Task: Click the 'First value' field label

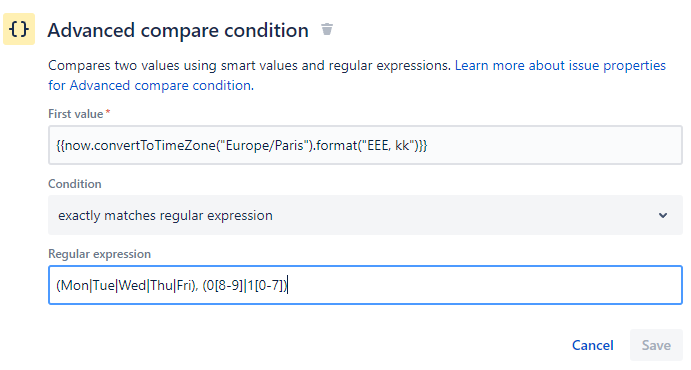Action: click(75, 114)
